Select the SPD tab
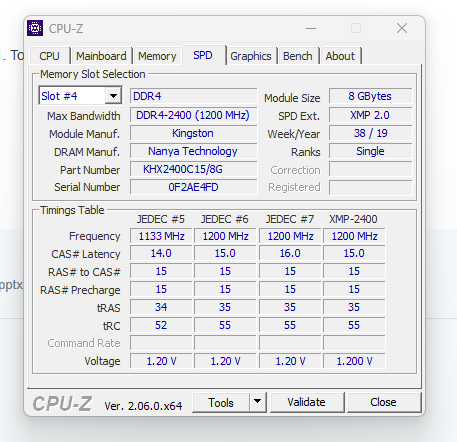457x442 pixels. (x=203, y=55)
